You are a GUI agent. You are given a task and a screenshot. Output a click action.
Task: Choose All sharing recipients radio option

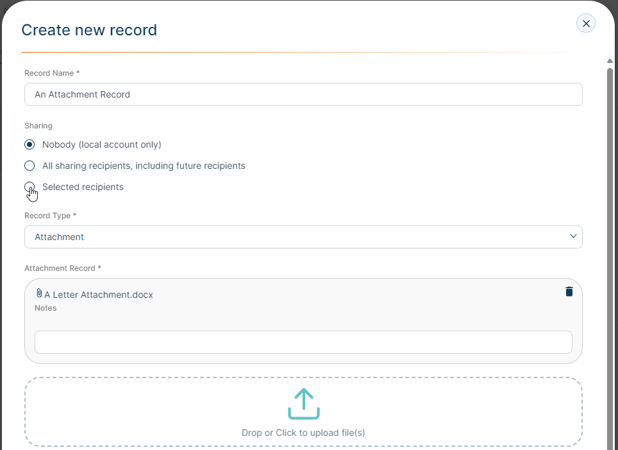click(30, 166)
